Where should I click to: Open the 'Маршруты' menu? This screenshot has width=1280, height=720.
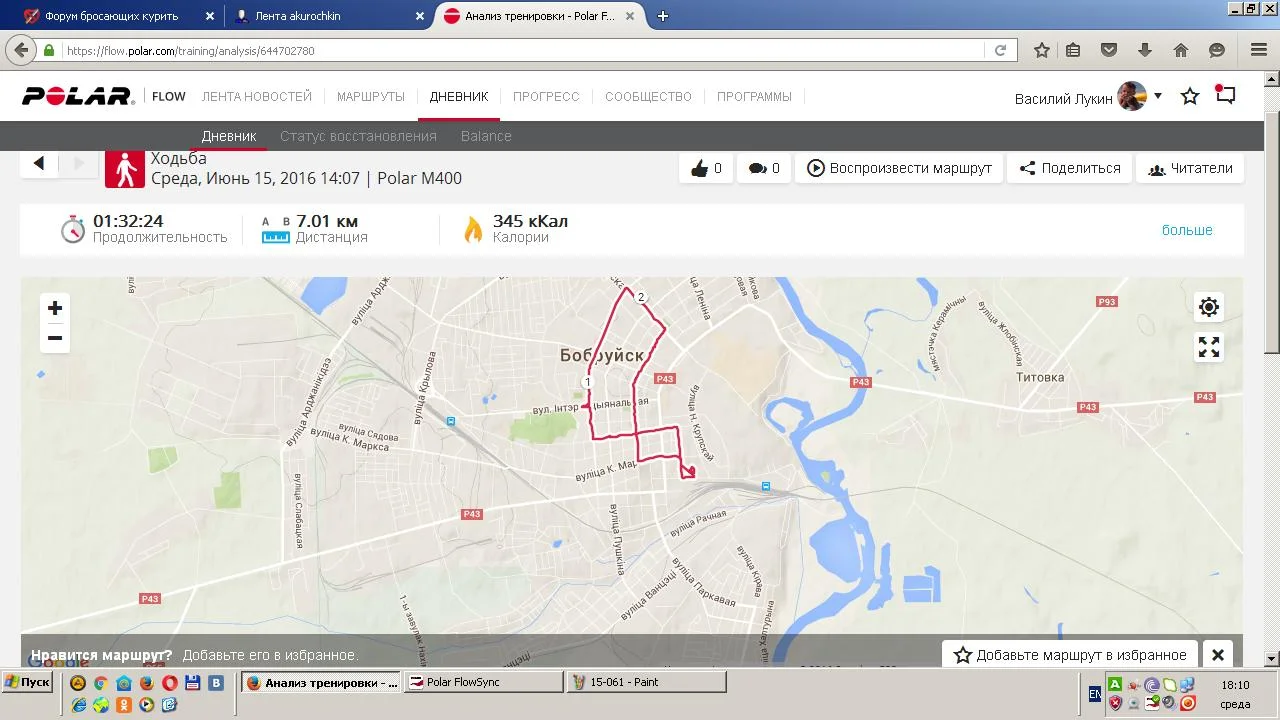pos(371,96)
